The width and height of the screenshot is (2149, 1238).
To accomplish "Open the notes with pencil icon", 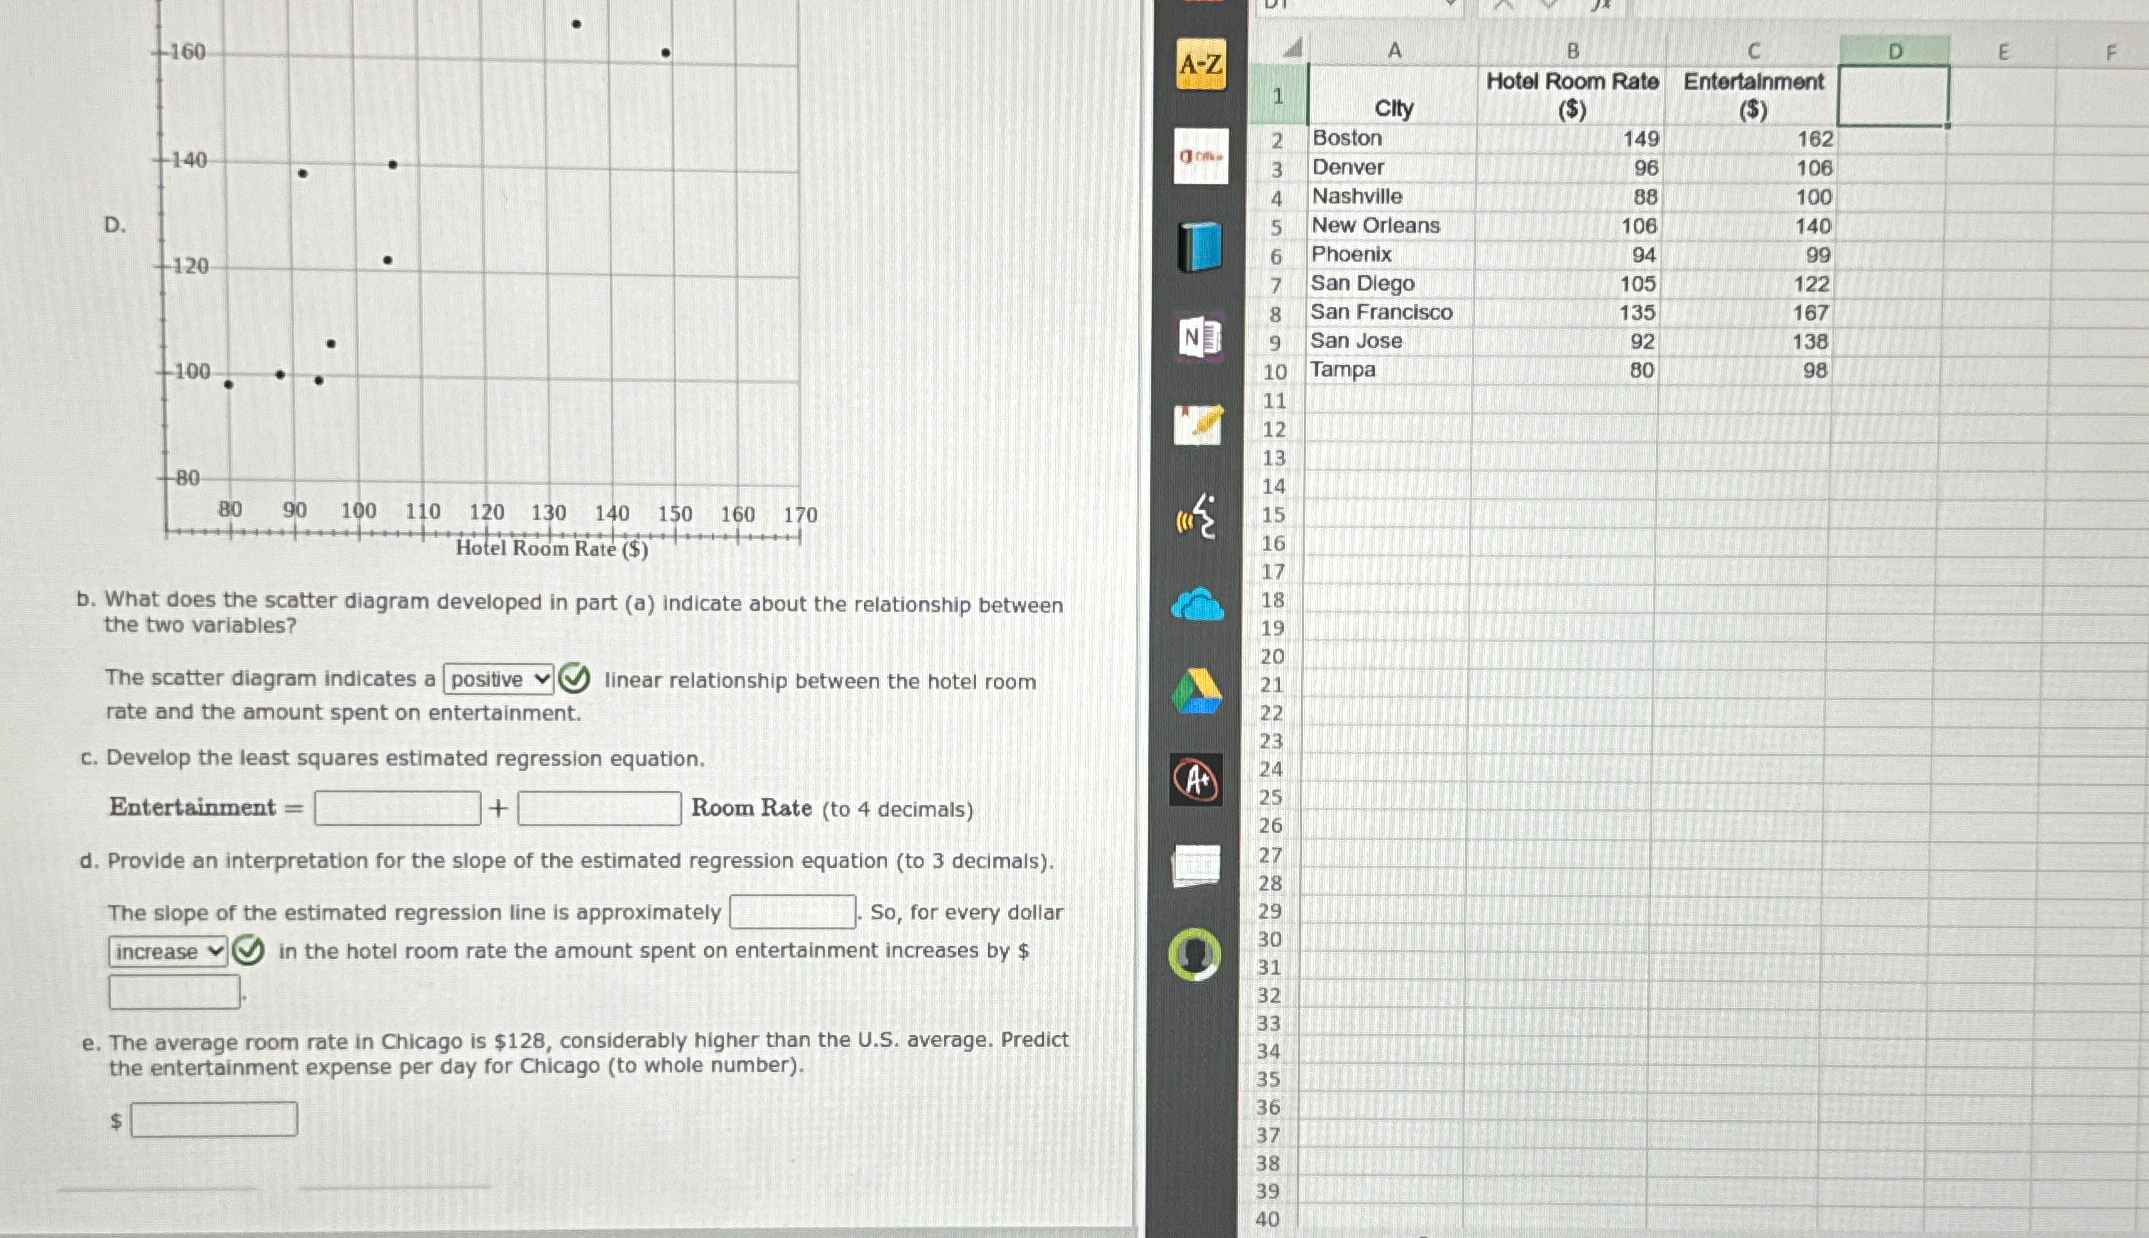I will 1198,425.
